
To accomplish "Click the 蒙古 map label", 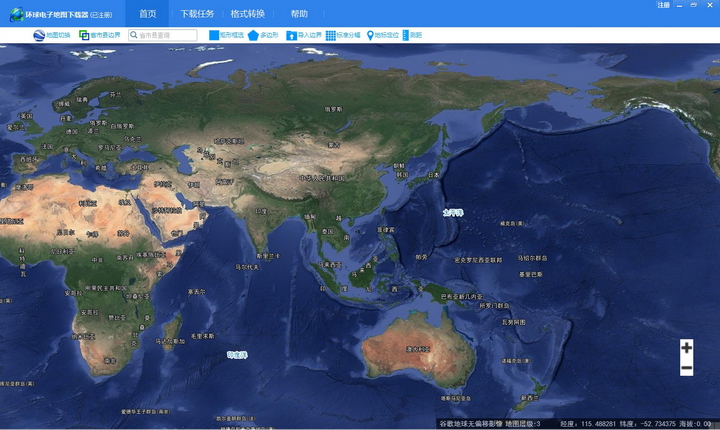I will pyautogui.click(x=333, y=145).
